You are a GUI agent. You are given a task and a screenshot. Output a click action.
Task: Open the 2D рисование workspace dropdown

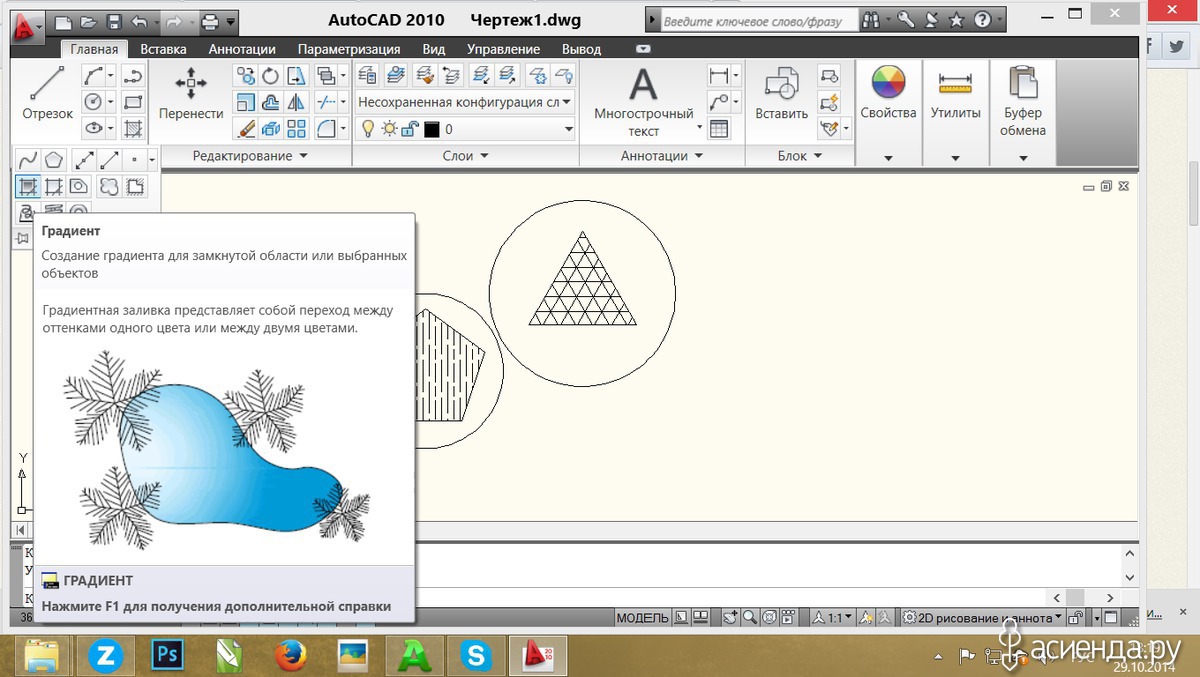983,618
